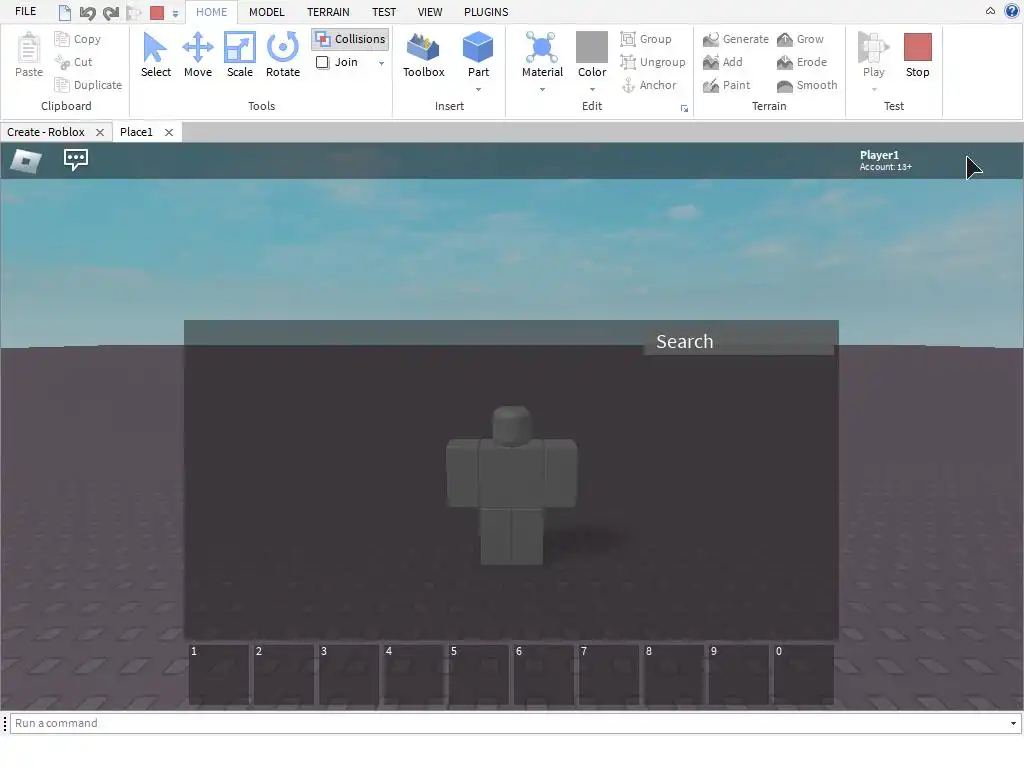This screenshot has width=1024, height=768.
Task: Click the Duplicate icon
Action: click(62, 85)
